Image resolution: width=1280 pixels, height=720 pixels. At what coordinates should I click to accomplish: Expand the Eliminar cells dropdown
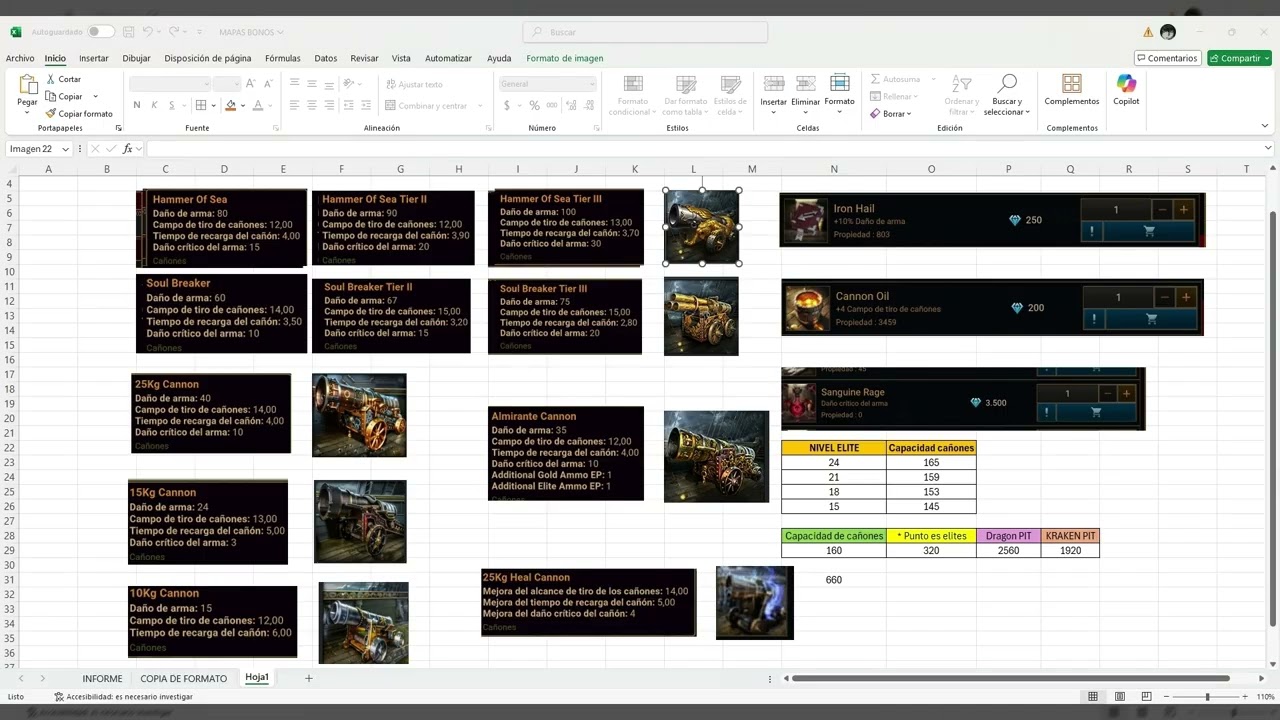pos(806,112)
